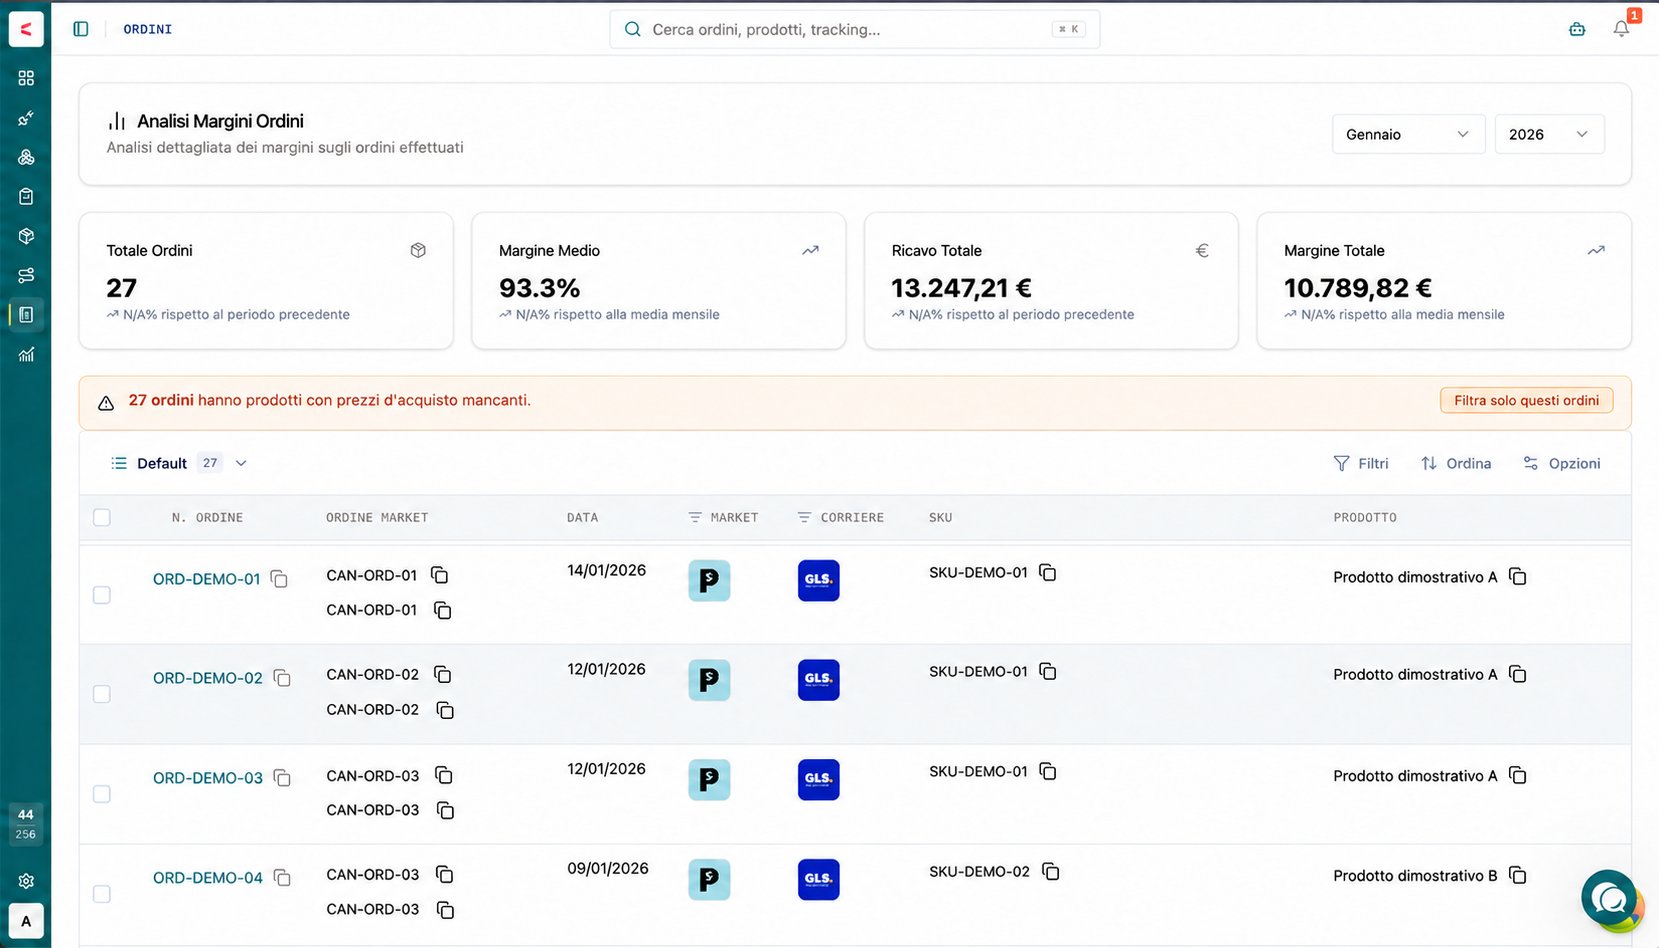Open the Gennaio month dropdown
The width and height of the screenshot is (1659, 948).
(x=1407, y=134)
